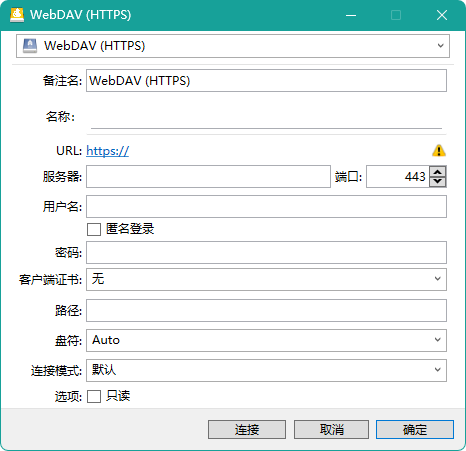The image size is (466, 451).
Task: Click into the 用户名 field
Action: pyautogui.click(x=266, y=207)
